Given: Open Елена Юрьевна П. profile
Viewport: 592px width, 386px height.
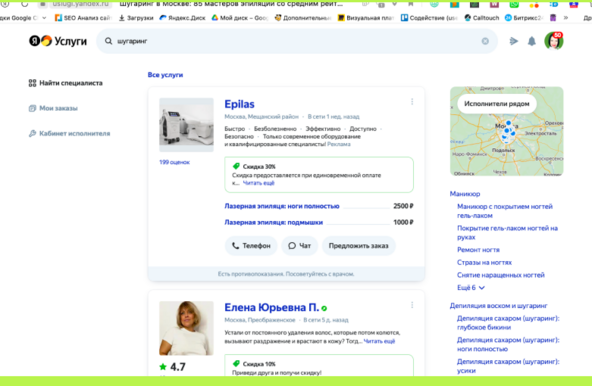Looking at the screenshot, I should [271, 307].
